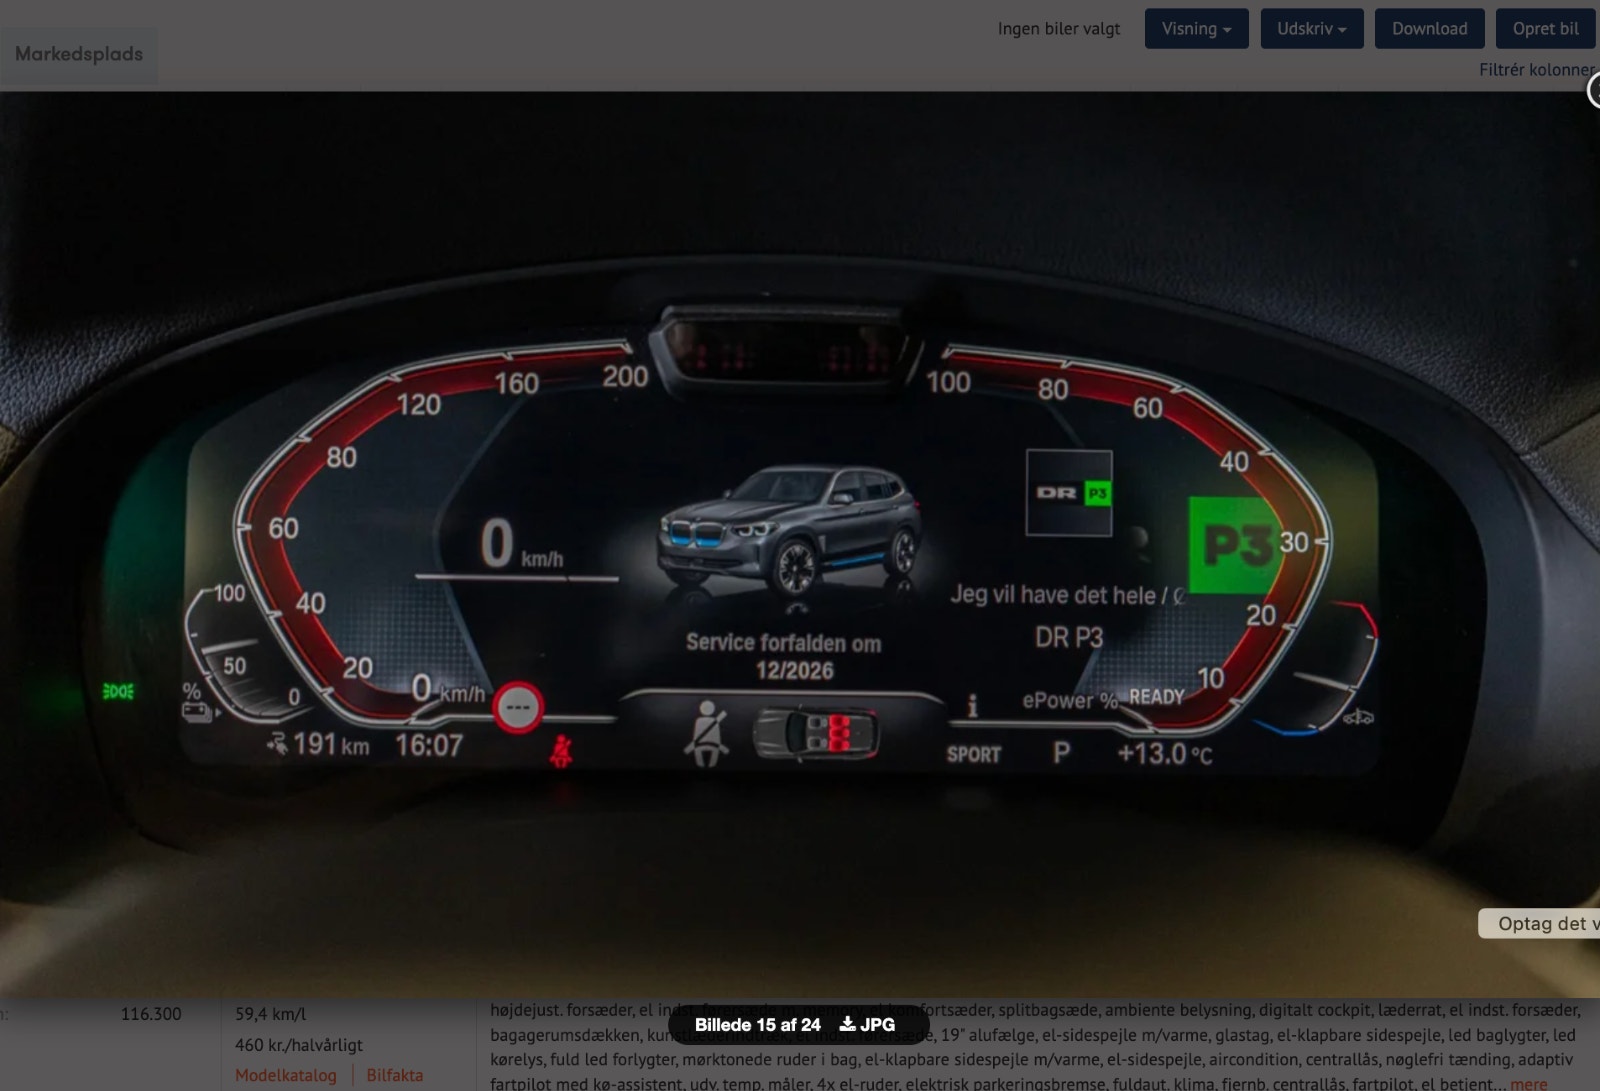Click the Download button

(x=1429, y=29)
